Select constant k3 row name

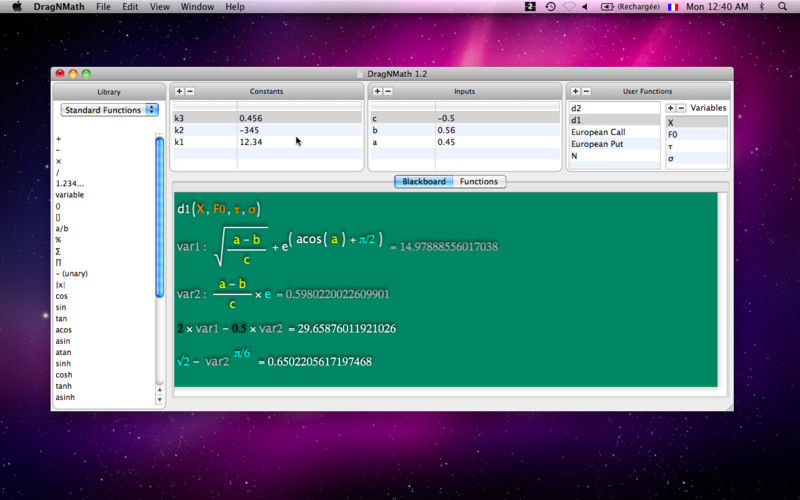(179, 118)
